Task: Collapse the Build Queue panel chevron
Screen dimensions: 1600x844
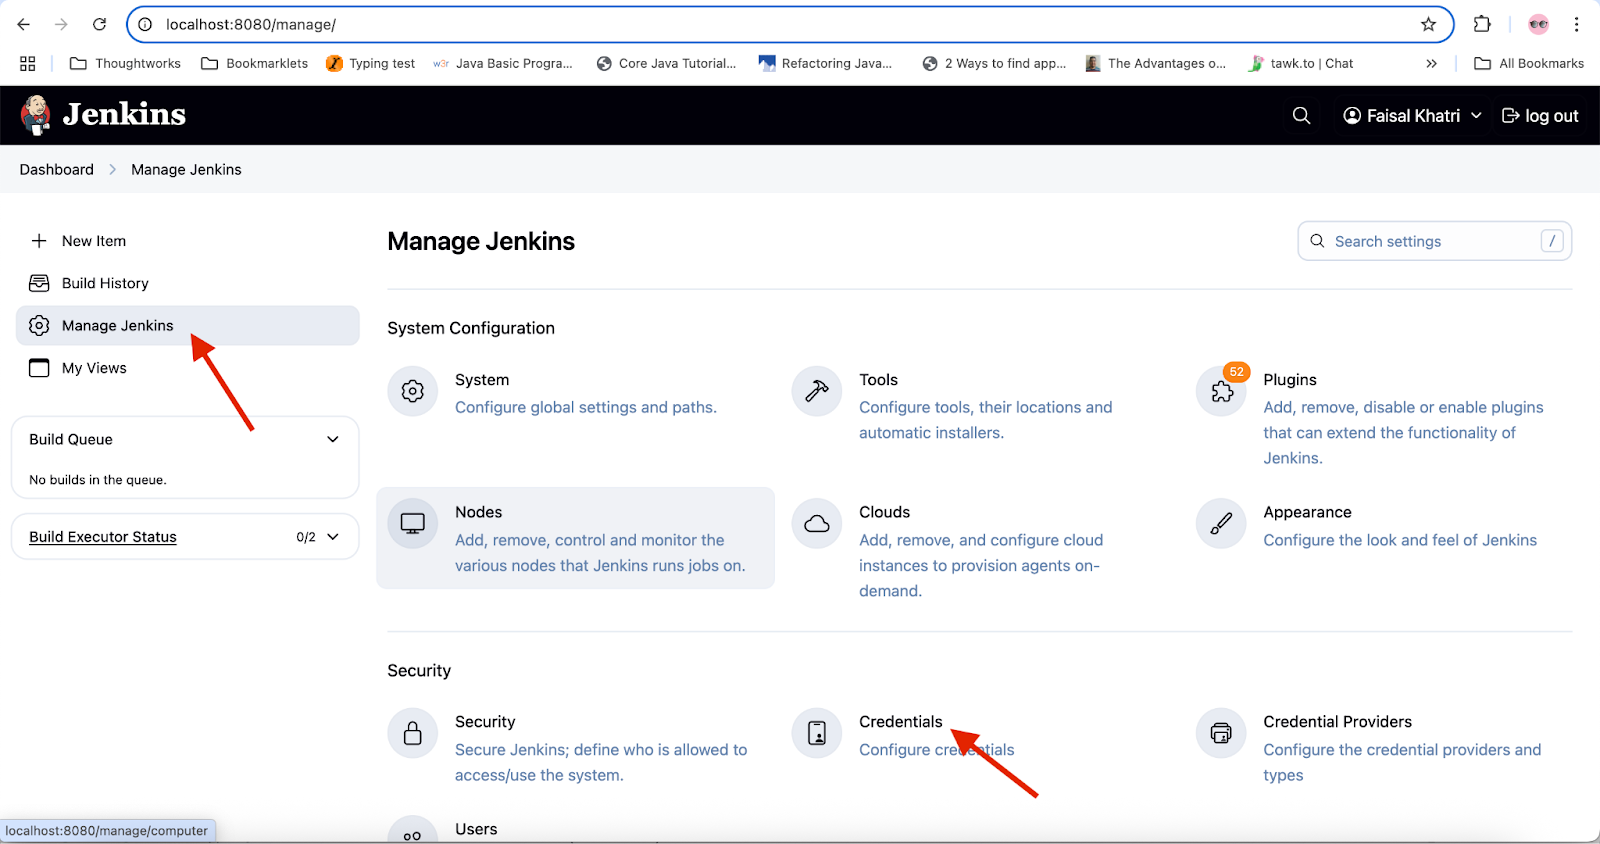Action: 333,439
